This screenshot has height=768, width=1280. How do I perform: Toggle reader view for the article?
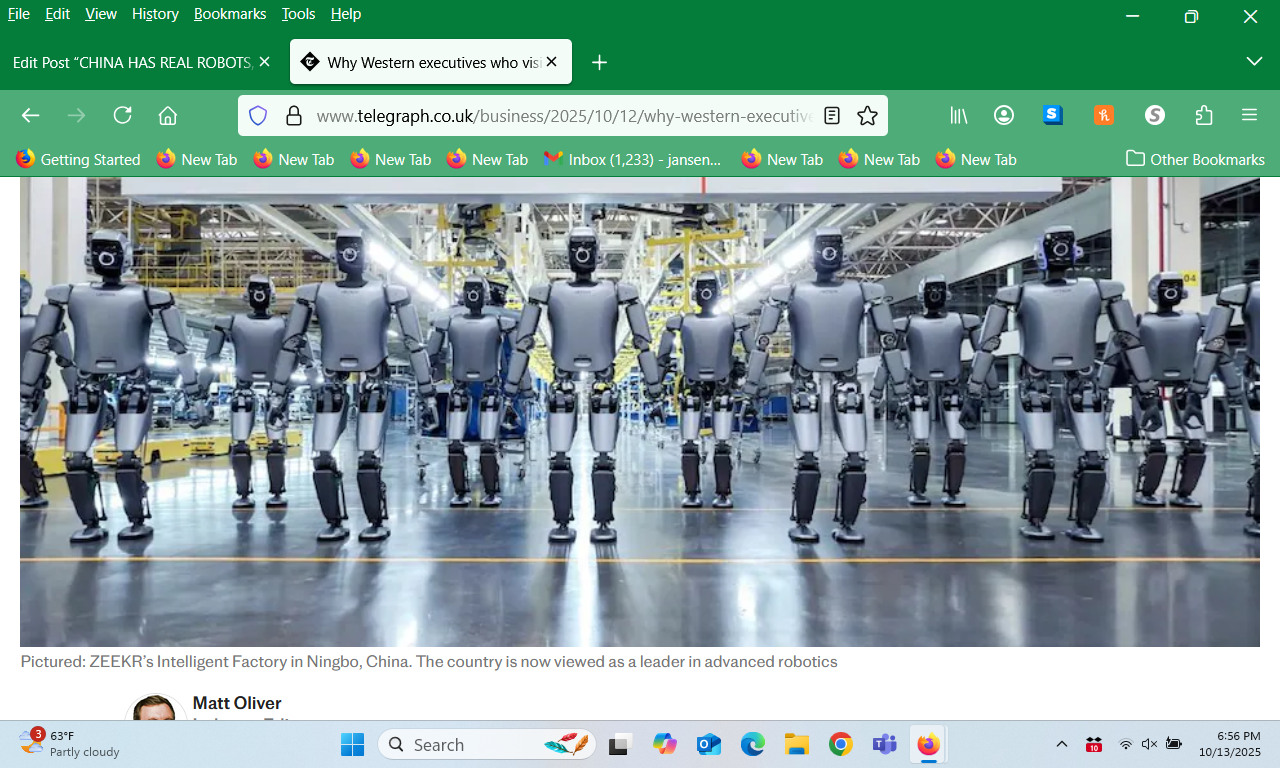(x=832, y=116)
